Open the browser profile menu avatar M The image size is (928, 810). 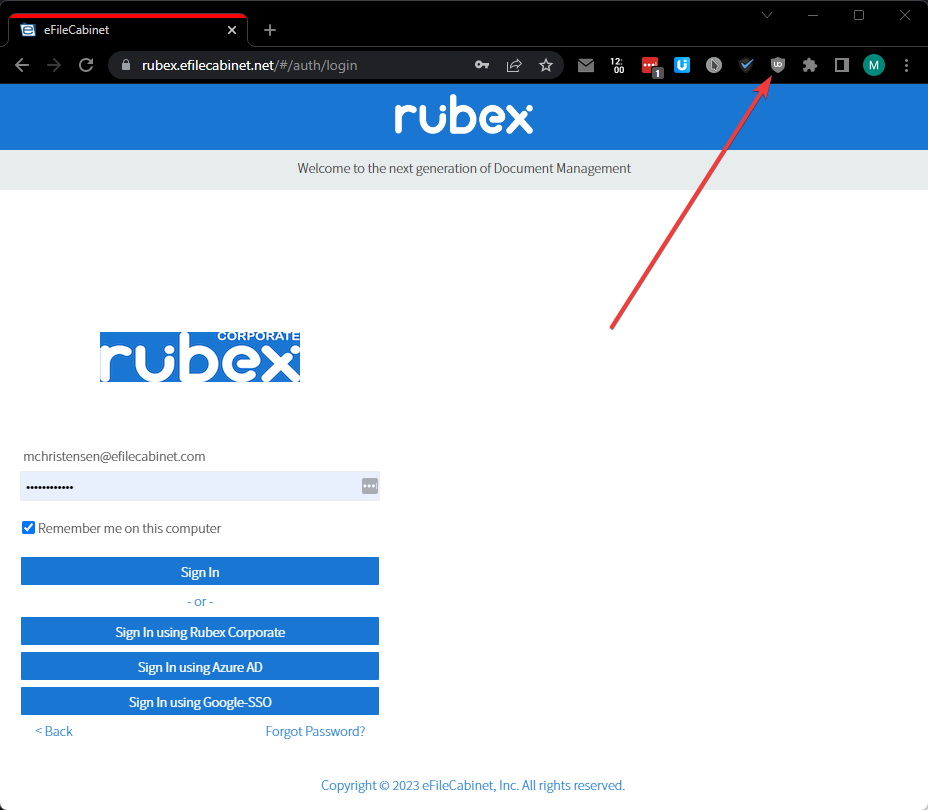tap(873, 65)
